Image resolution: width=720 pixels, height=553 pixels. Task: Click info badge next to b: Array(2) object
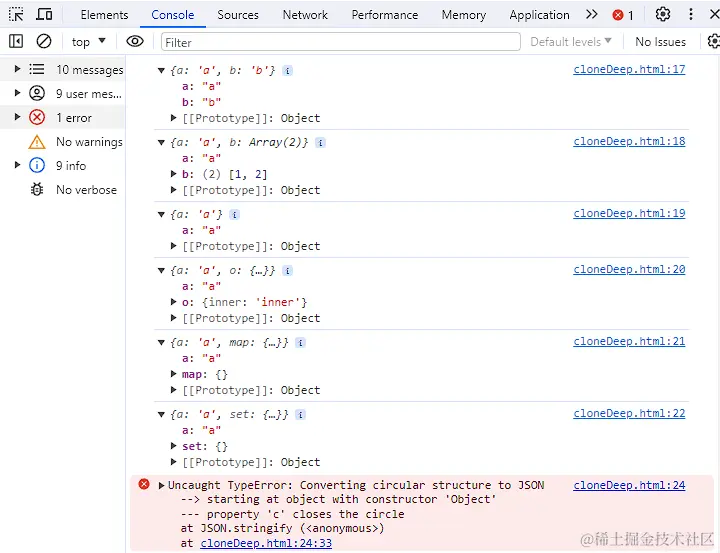point(321,142)
